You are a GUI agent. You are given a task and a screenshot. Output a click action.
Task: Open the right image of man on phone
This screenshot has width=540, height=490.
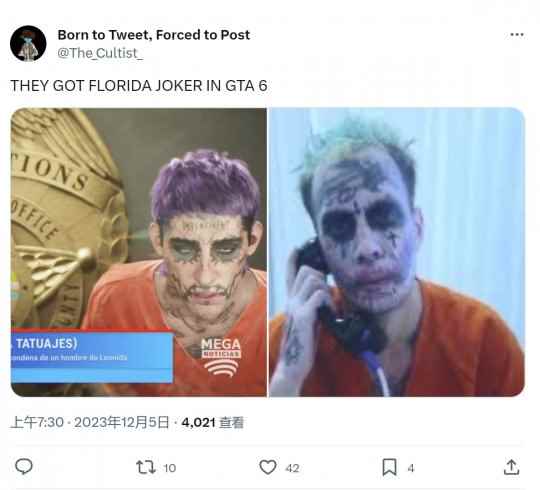pos(397,252)
